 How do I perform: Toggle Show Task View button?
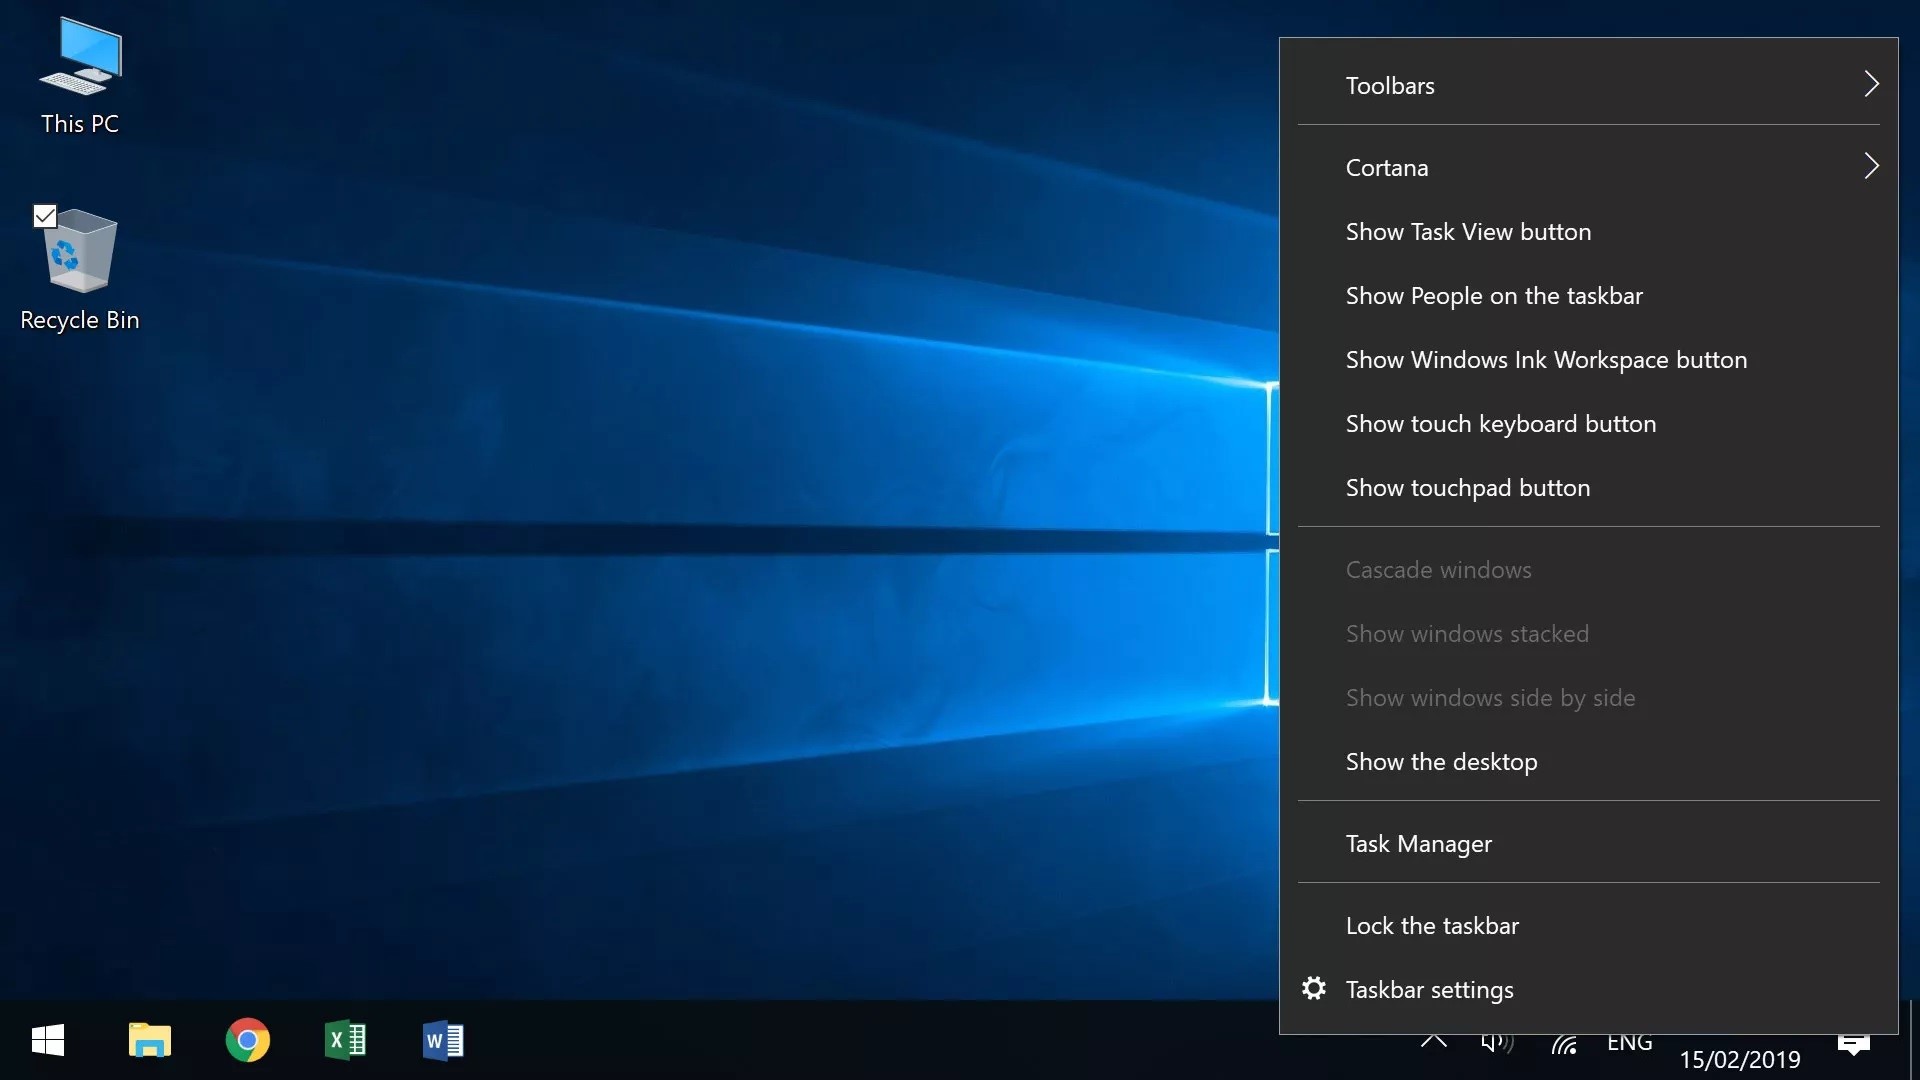1468,232
